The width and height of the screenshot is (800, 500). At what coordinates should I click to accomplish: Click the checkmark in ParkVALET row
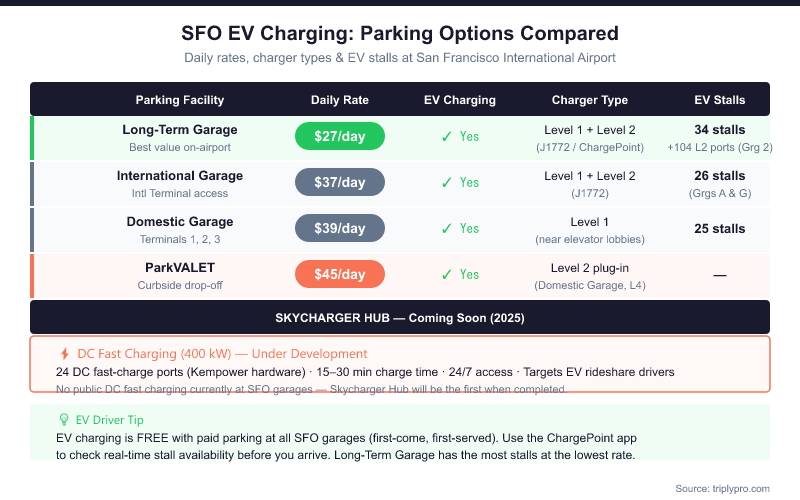(x=447, y=275)
